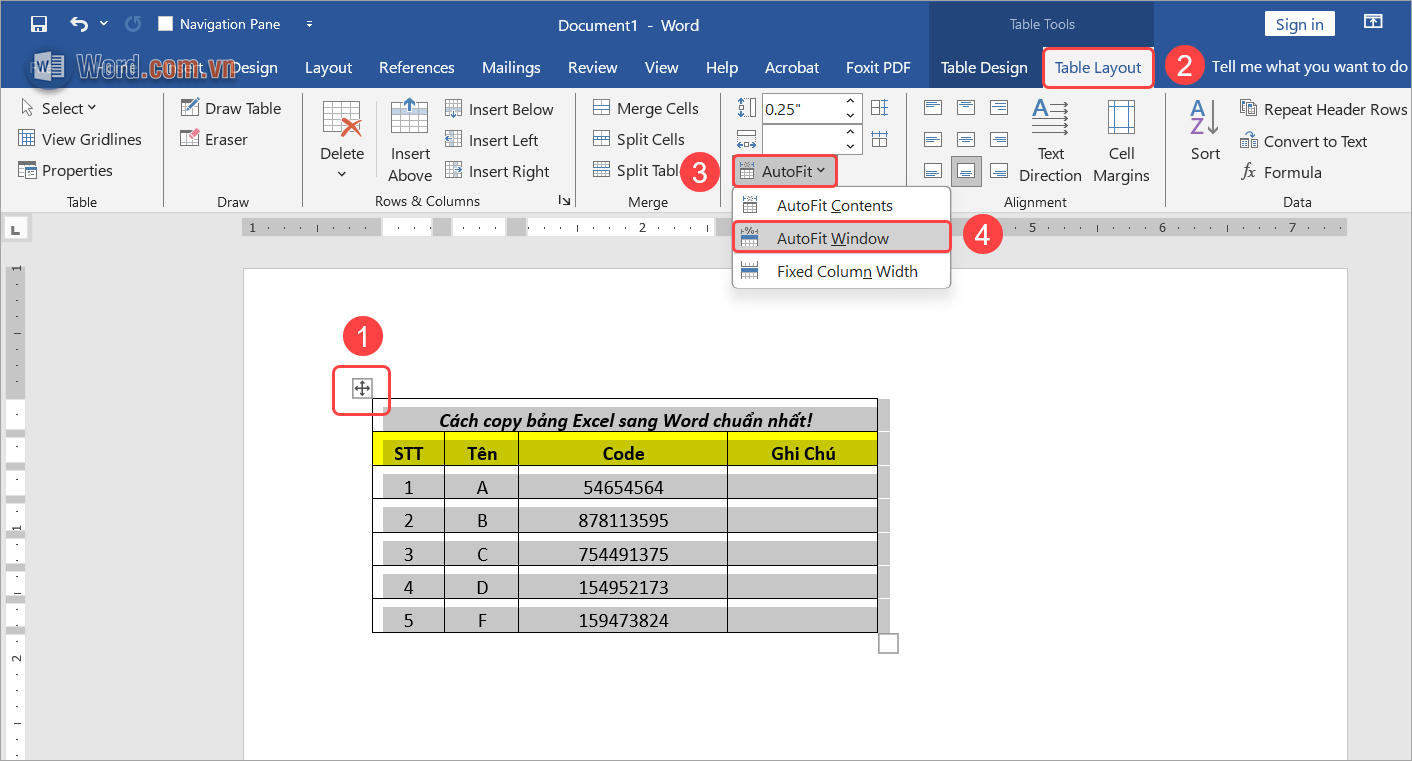Set Align Top Left cell alignment

pos(933,107)
